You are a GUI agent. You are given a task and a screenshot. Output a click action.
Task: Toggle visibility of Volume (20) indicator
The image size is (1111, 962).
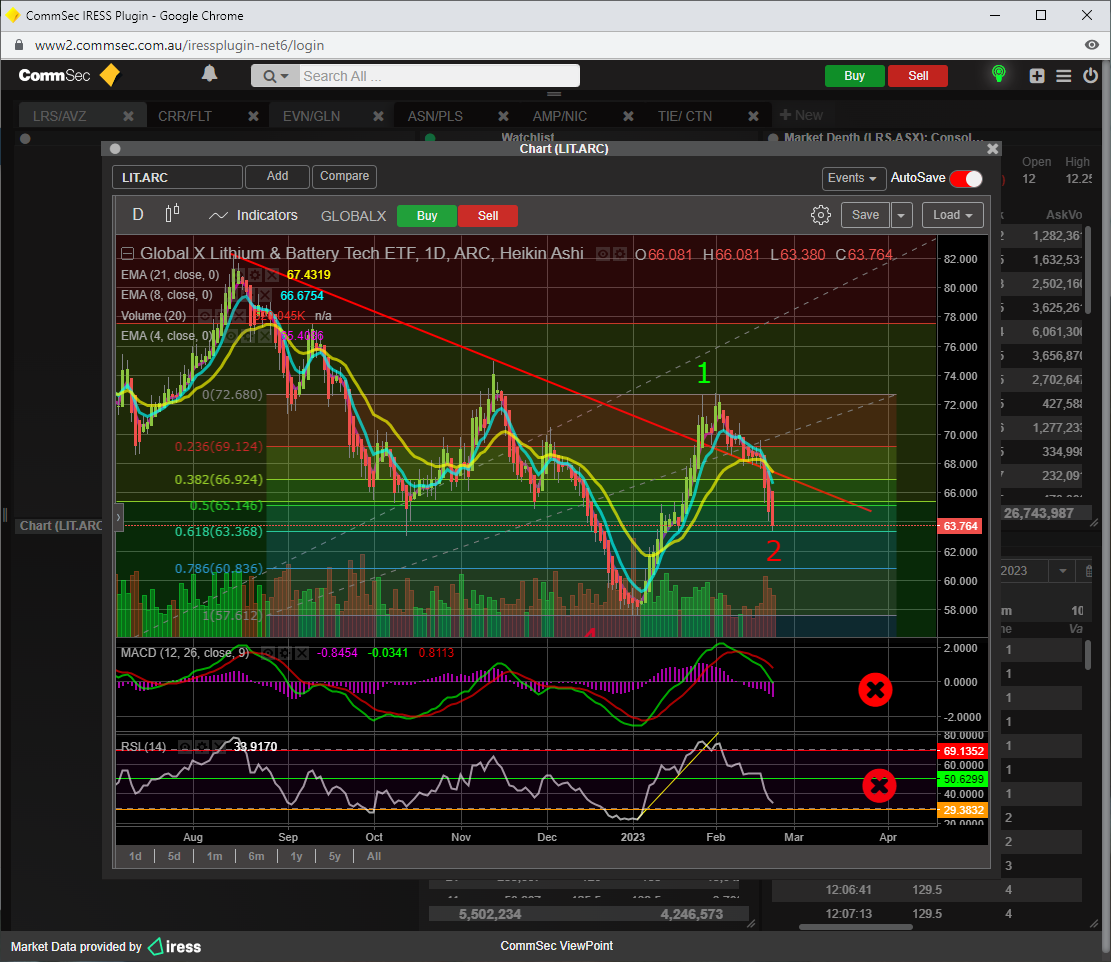[x=205, y=316]
